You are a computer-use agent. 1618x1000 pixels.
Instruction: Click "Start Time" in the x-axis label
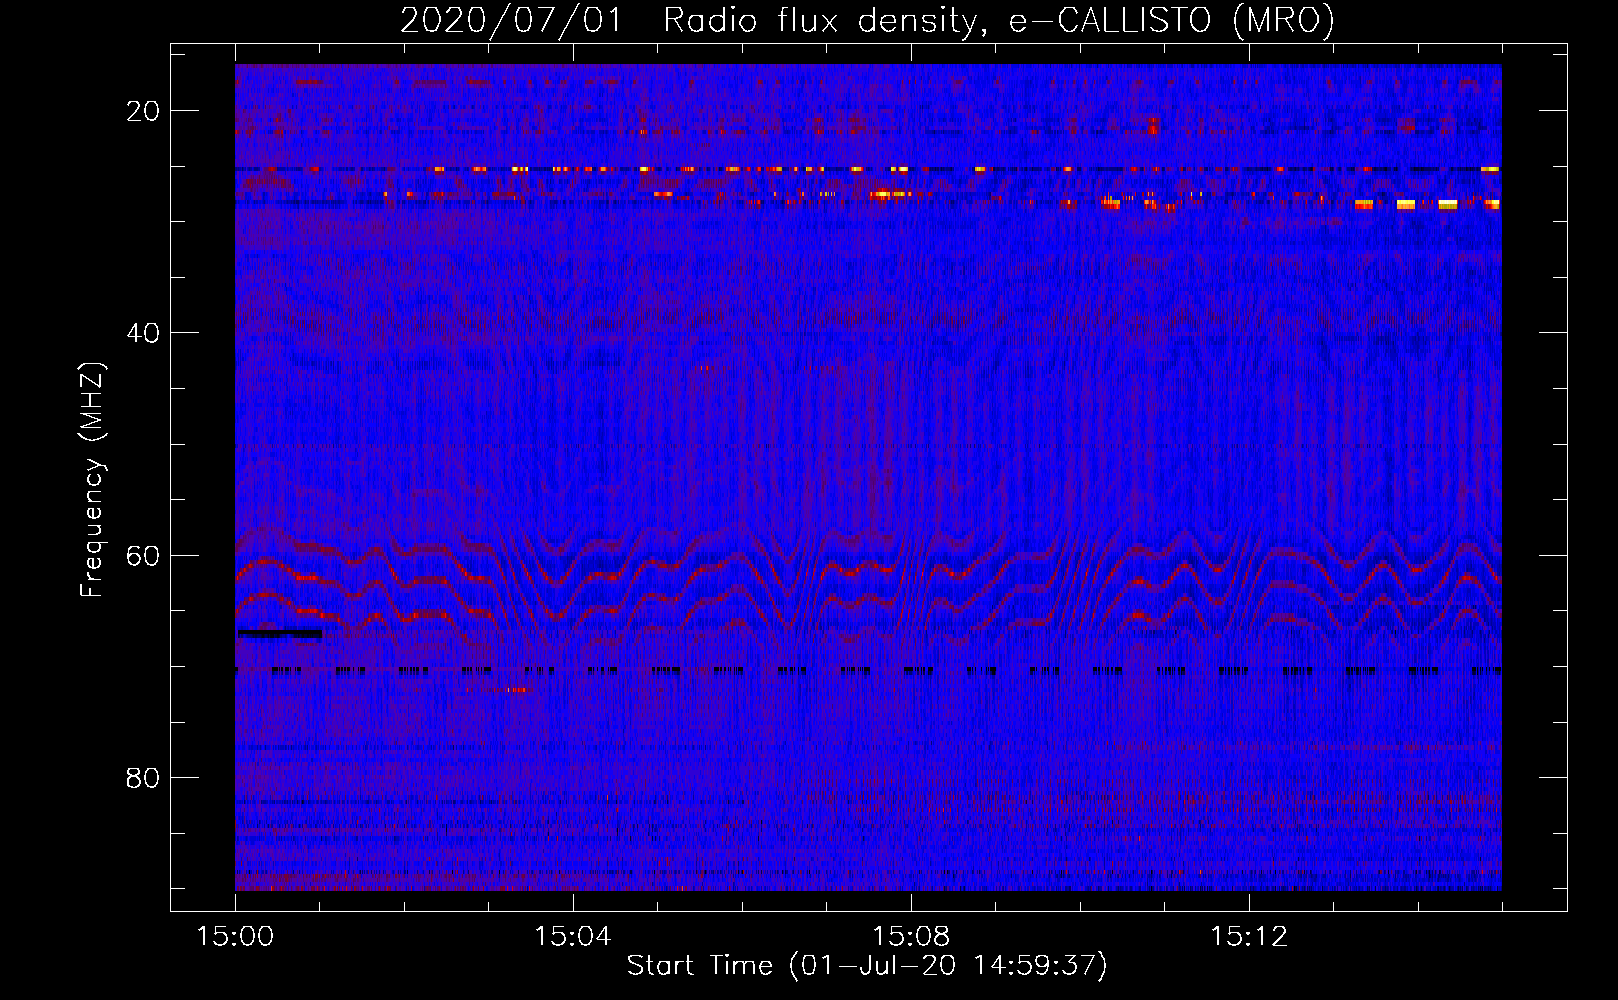[699, 966]
